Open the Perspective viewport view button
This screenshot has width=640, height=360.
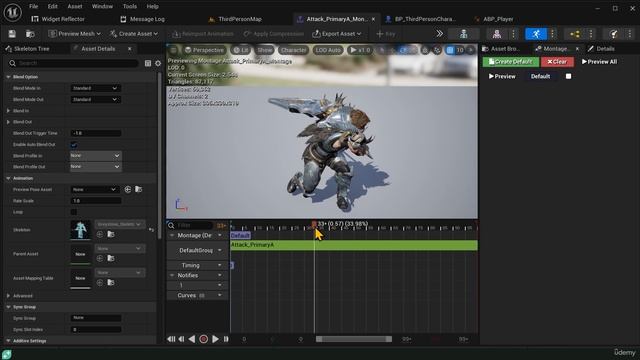pyautogui.click(x=204, y=50)
